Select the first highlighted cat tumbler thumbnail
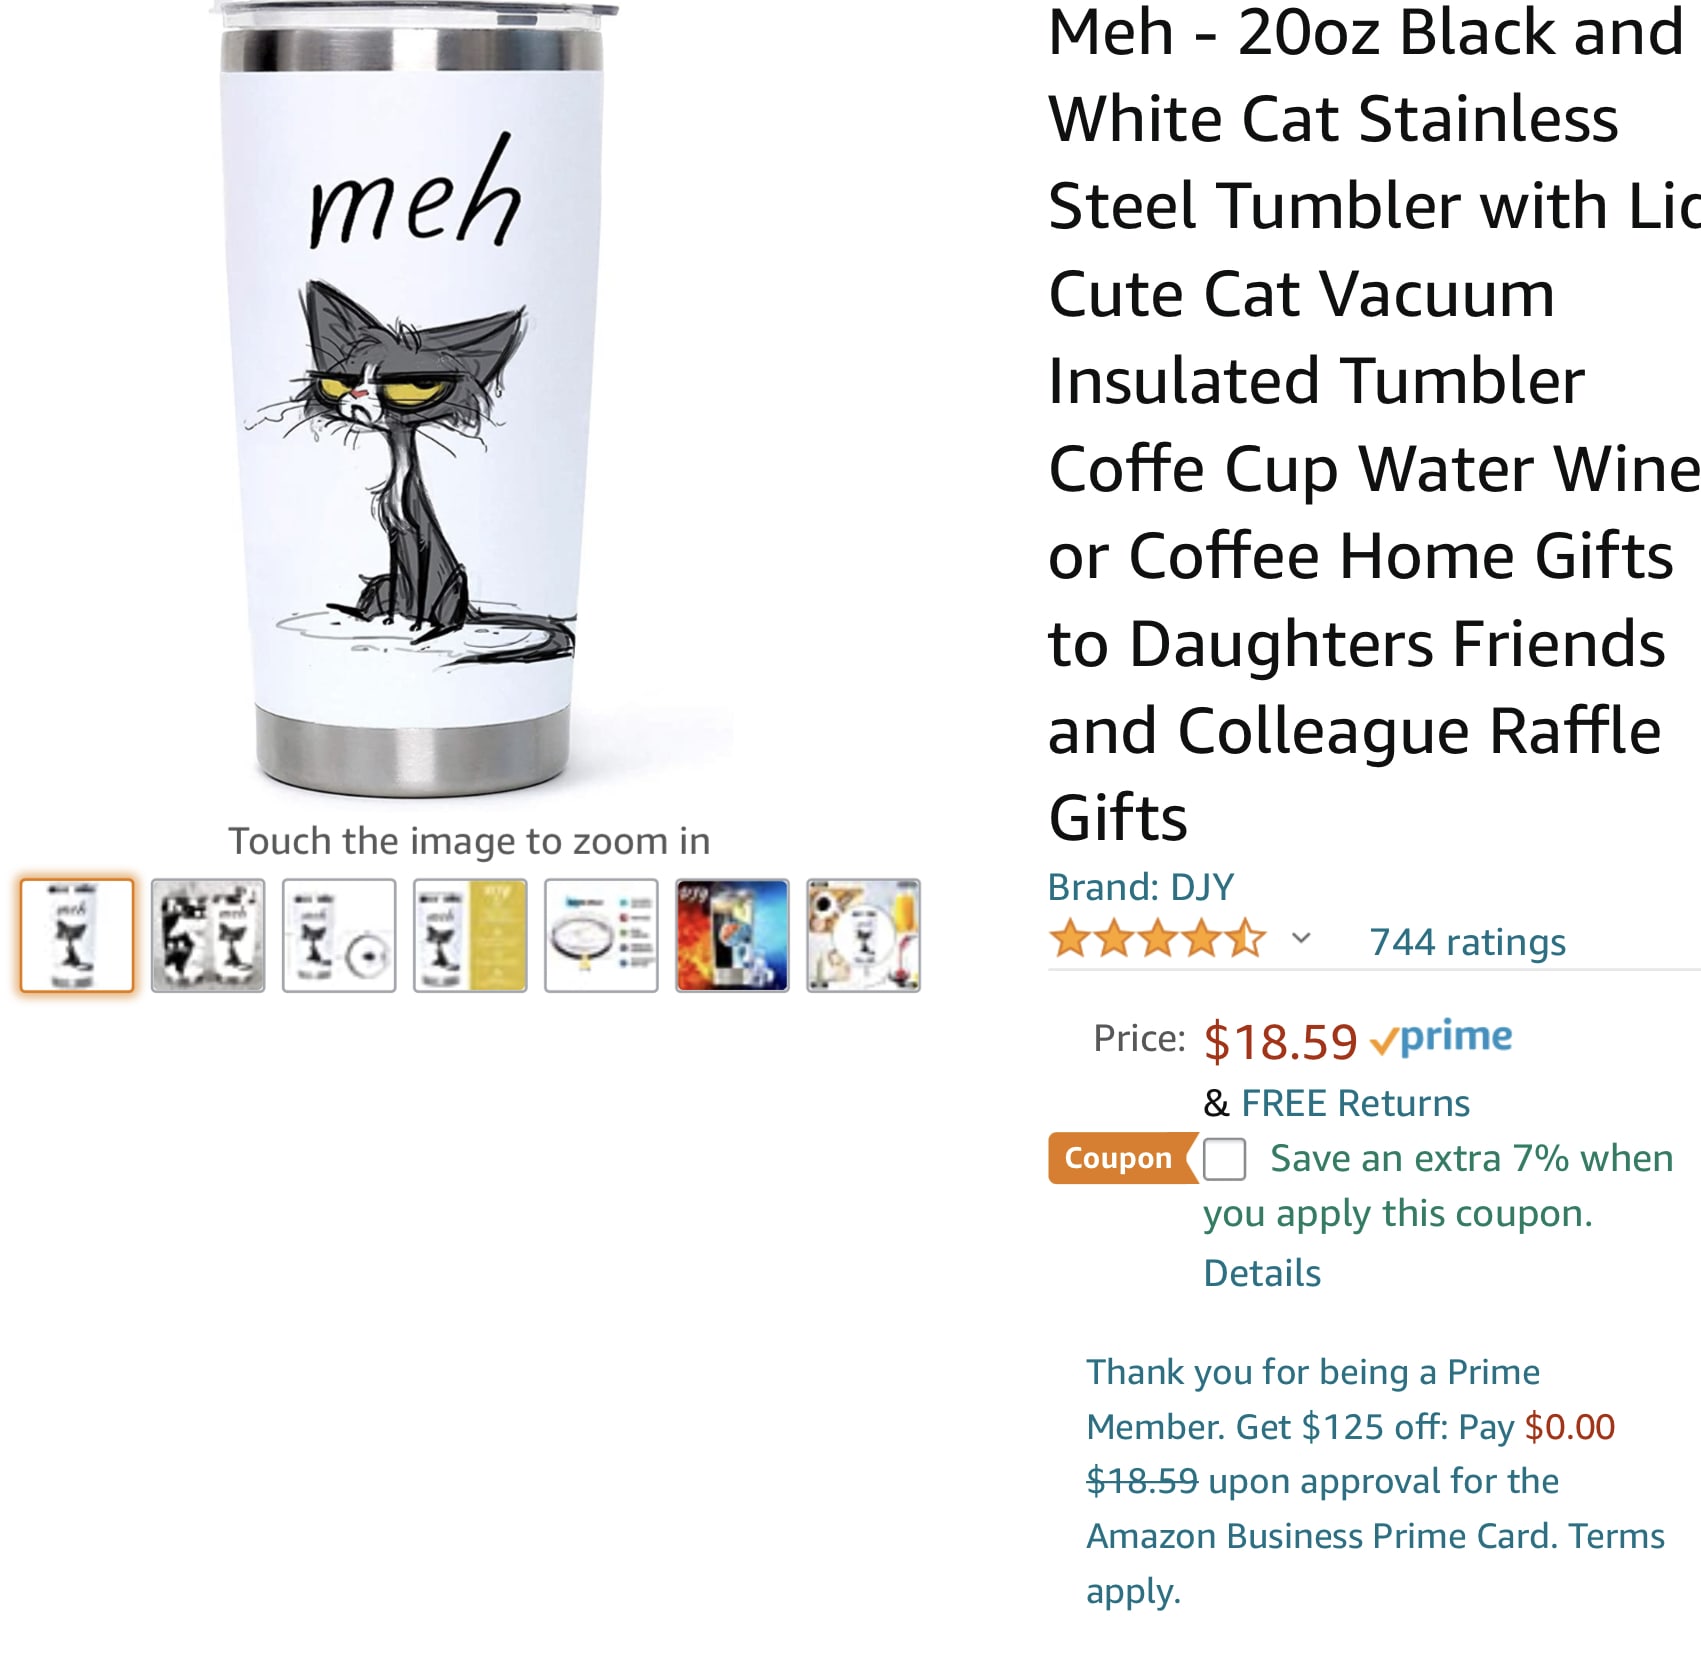The height and width of the screenshot is (1678, 1701). pos(77,935)
